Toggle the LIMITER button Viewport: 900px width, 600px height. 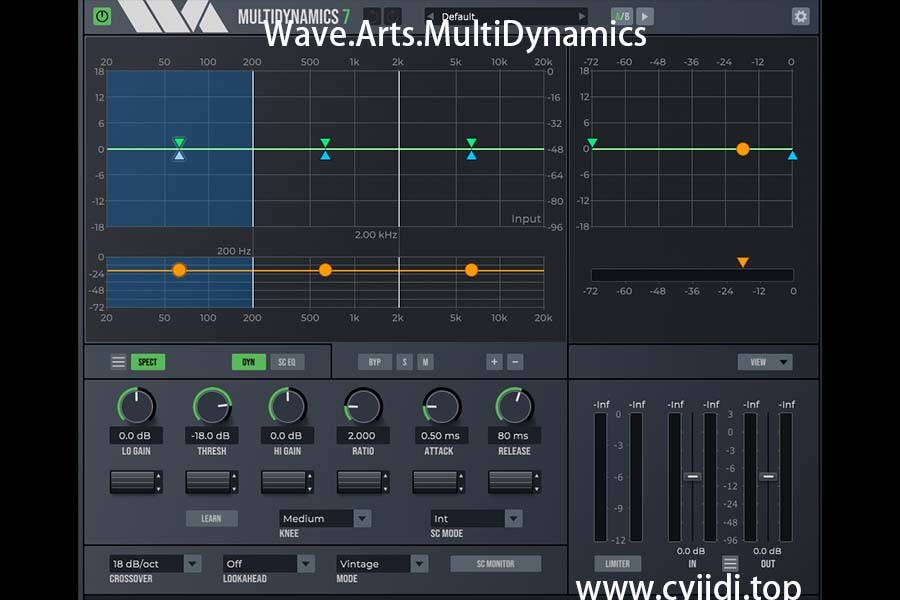tap(618, 563)
